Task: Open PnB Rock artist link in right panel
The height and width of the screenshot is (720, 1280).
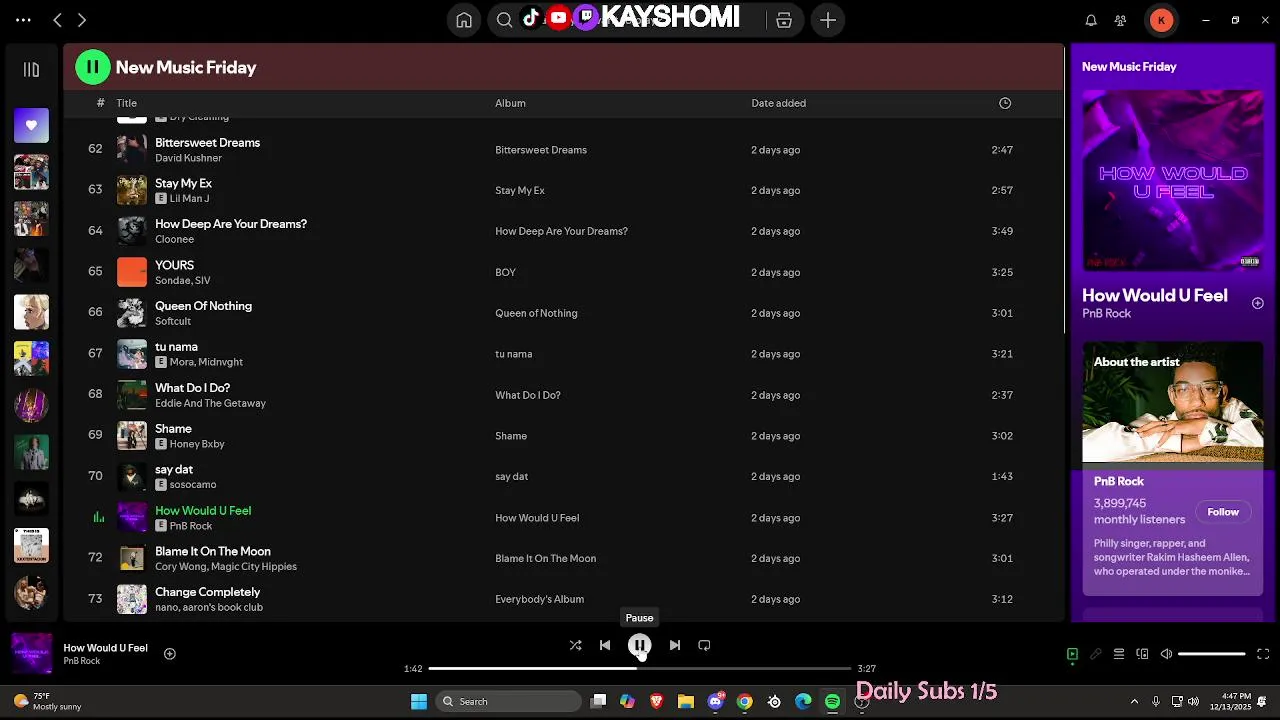Action: [x=1106, y=313]
